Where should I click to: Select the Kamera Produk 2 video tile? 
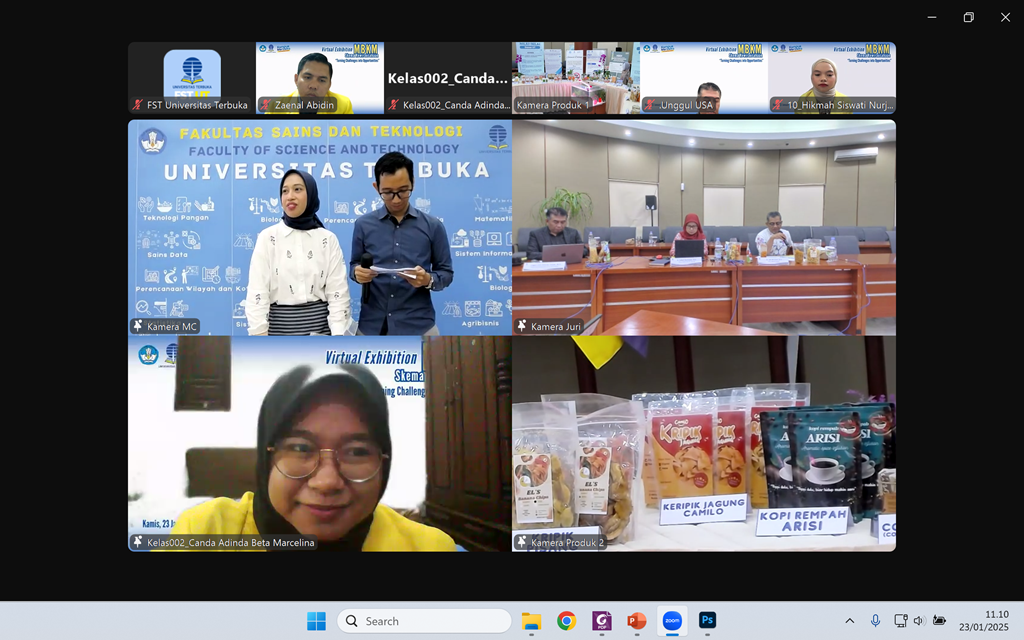tap(704, 443)
